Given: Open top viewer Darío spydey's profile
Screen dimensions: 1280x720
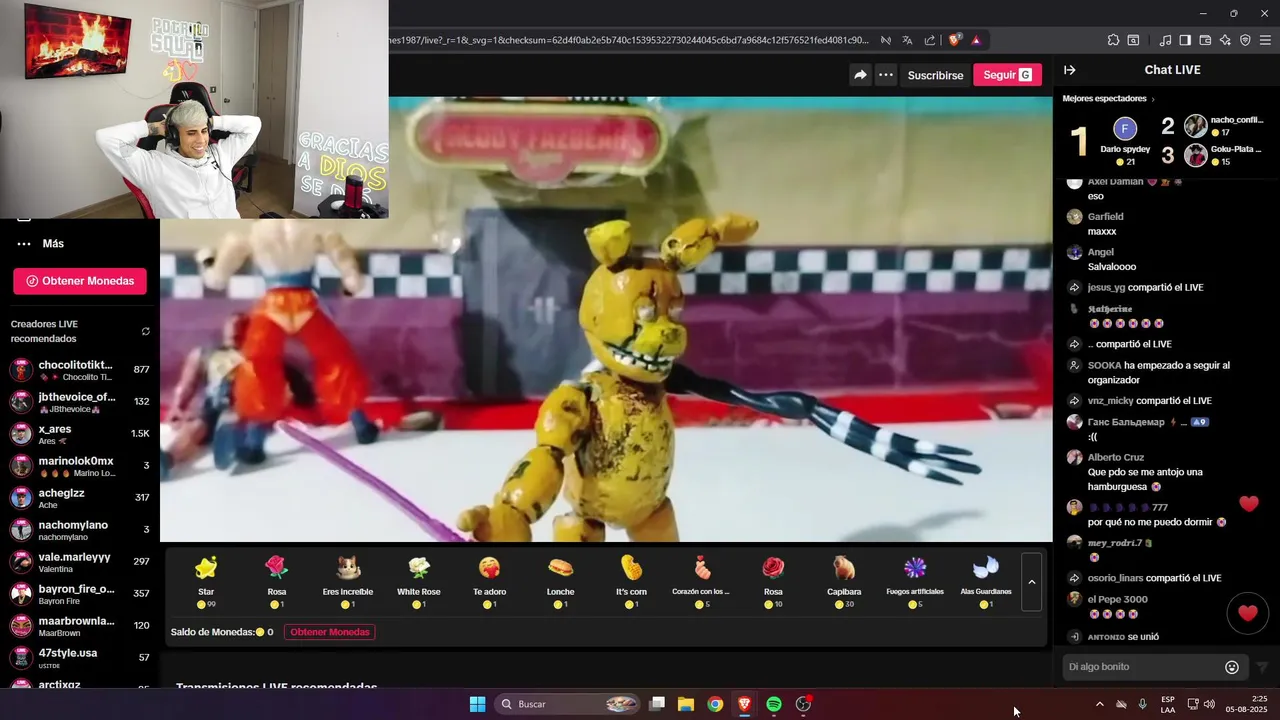Looking at the screenshot, I should pos(1125,129).
